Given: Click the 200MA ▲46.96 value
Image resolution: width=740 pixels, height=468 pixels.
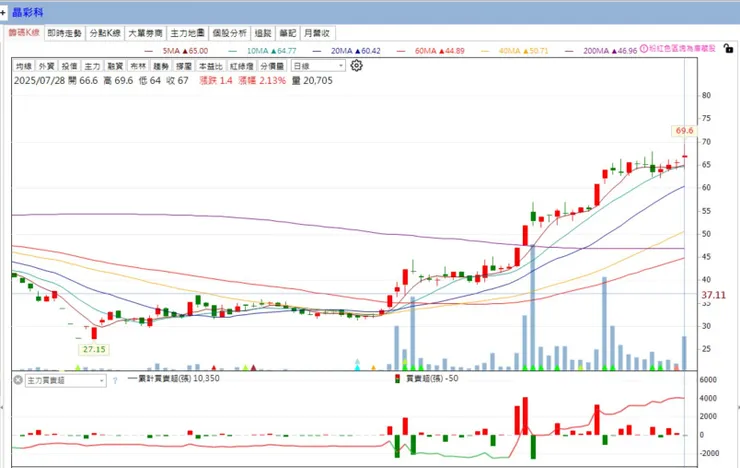Looking at the screenshot, I should (610, 51).
